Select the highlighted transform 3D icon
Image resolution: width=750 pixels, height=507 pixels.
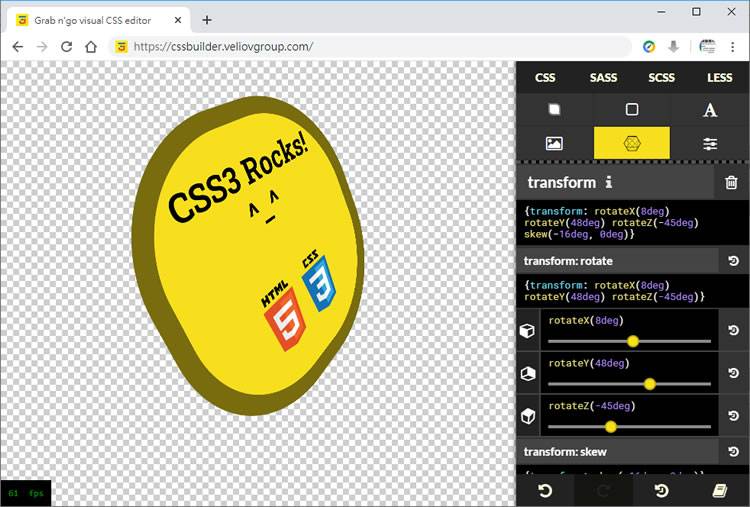coord(632,143)
